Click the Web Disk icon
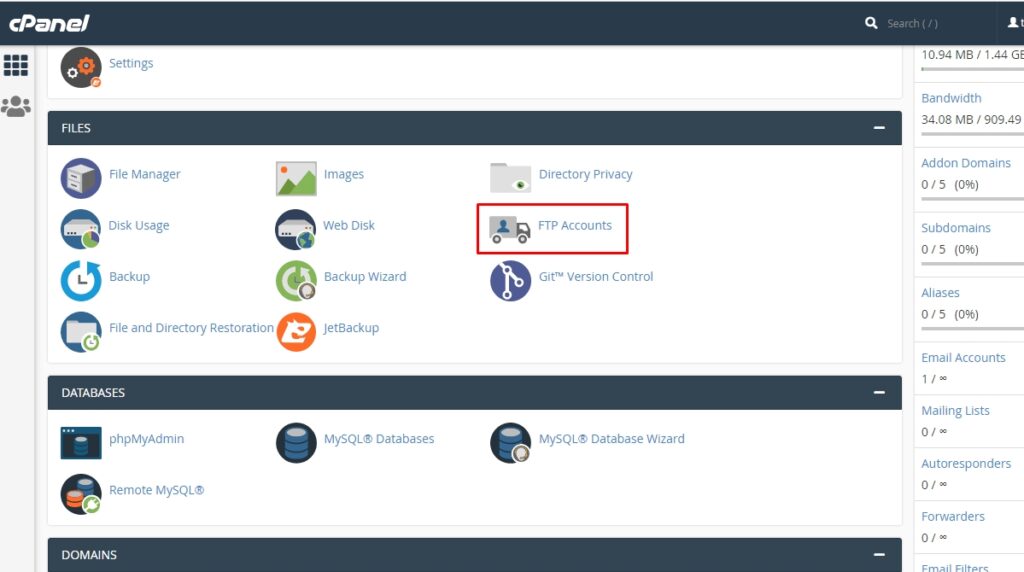Screen dimensions: 1024x572 pos(295,229)
